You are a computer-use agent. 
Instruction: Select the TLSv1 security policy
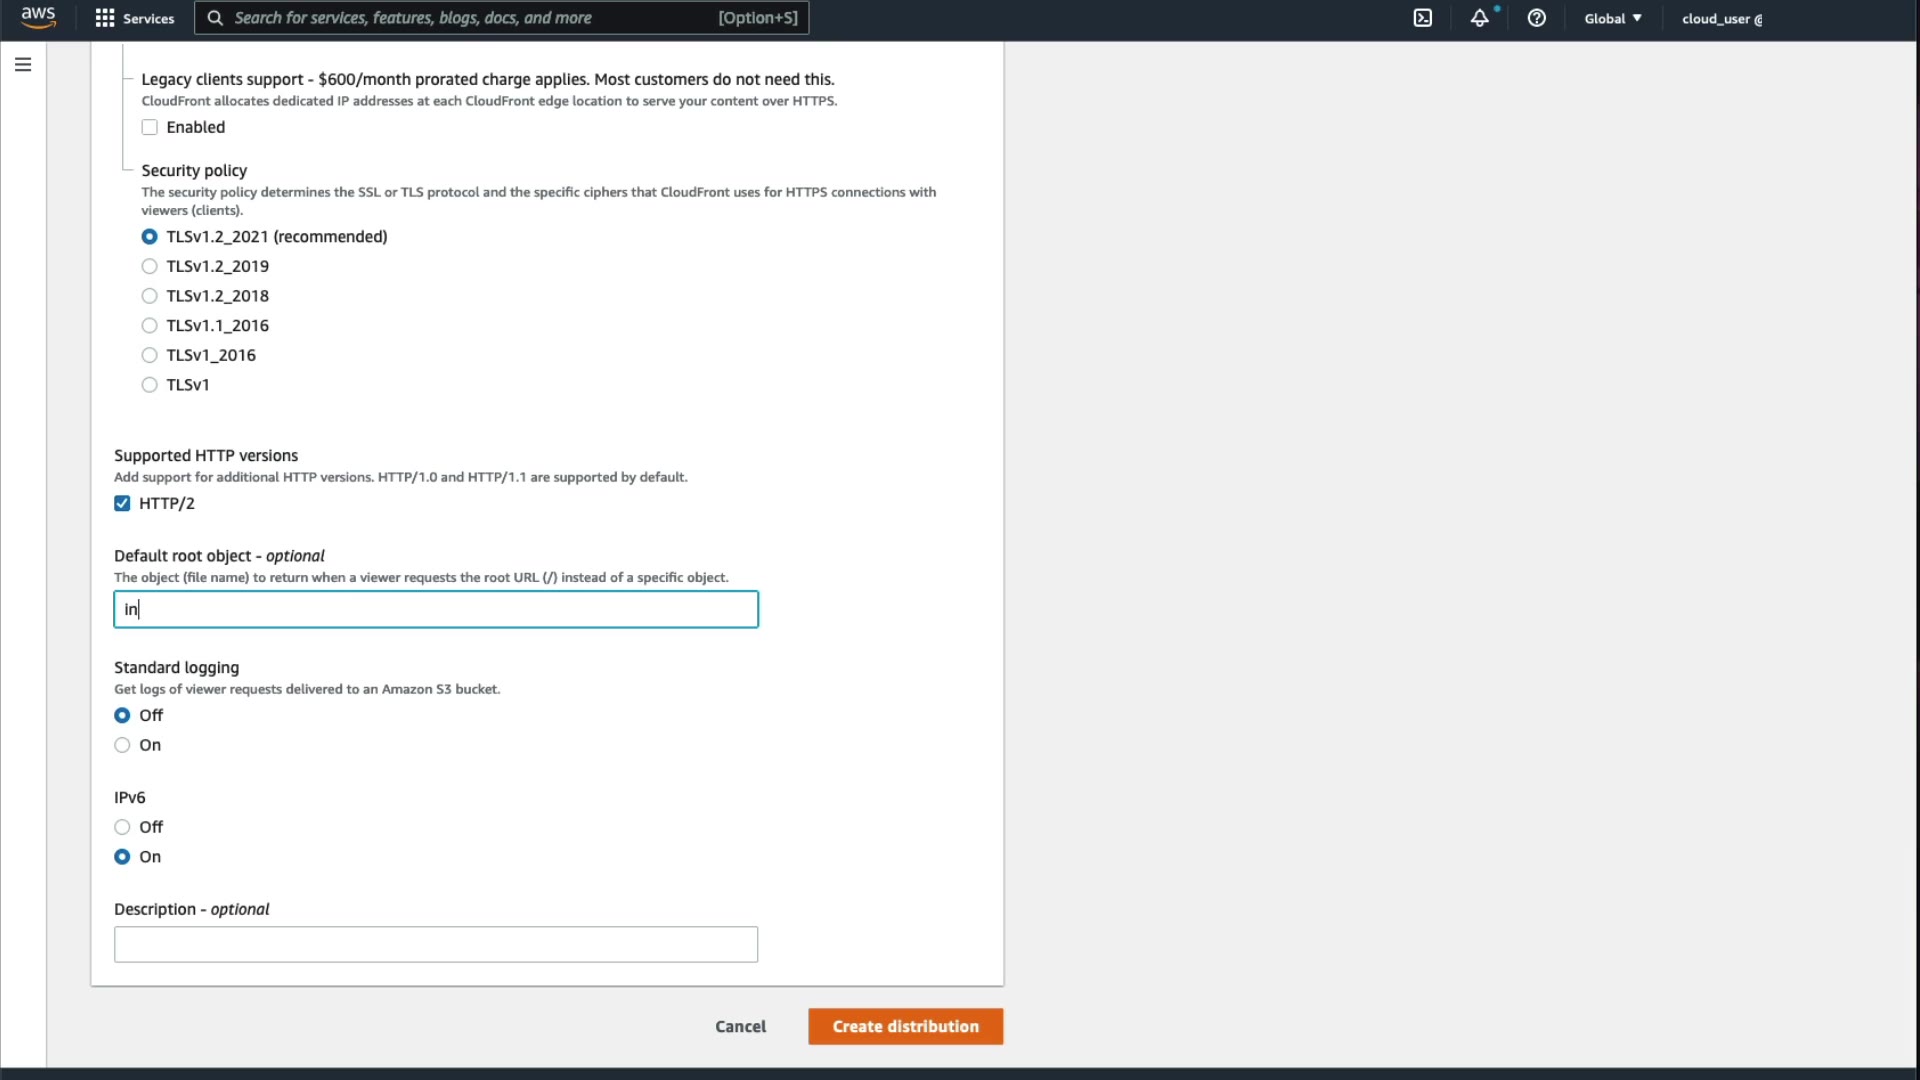[150, 385]
